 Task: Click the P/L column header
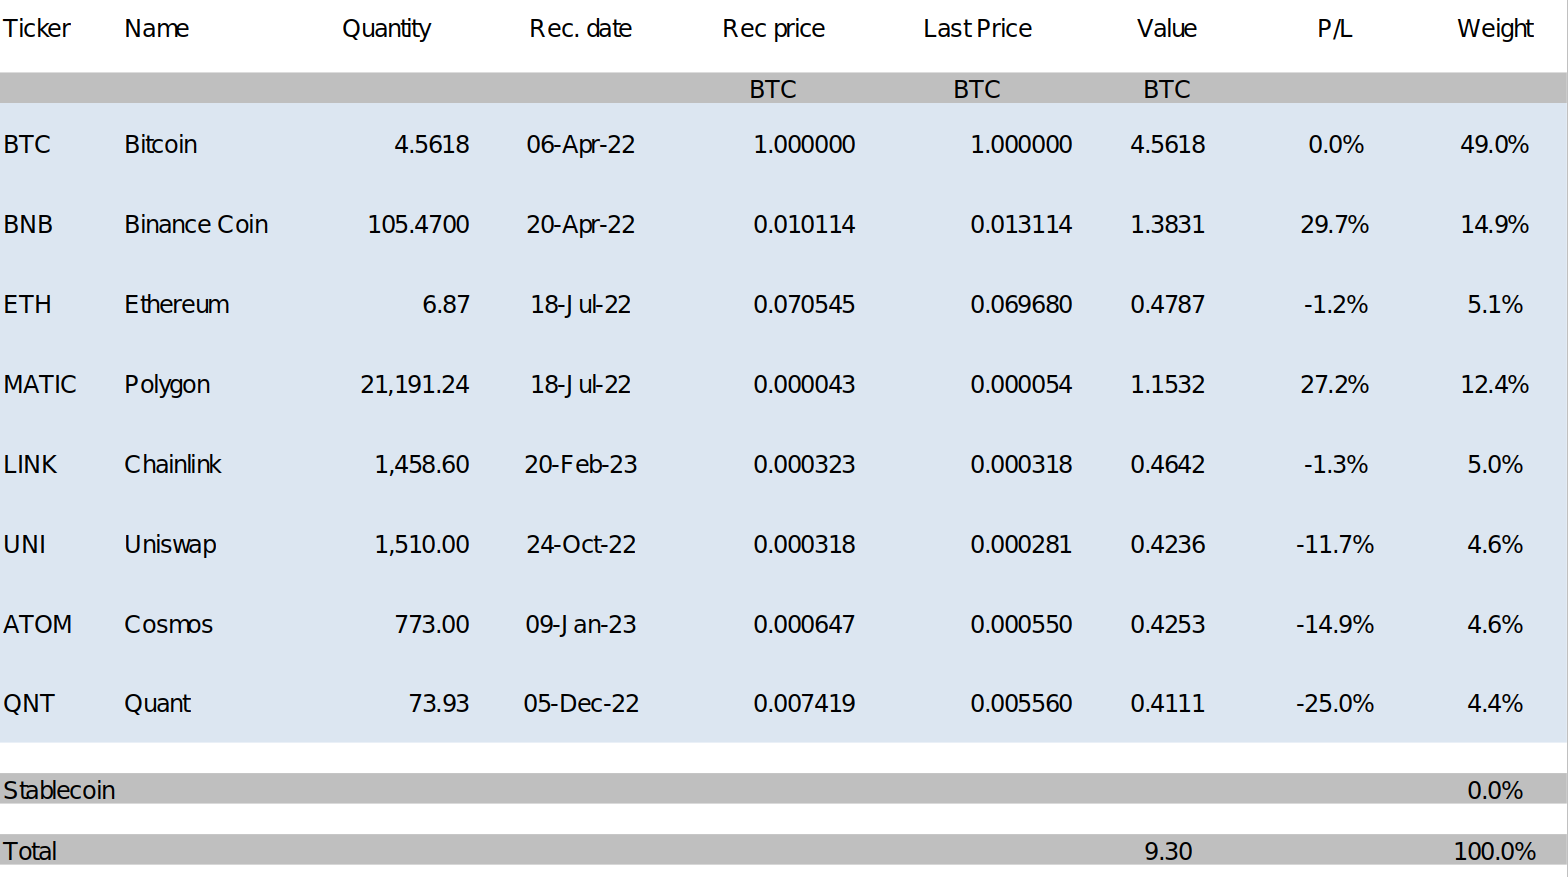(x=1334, y=29)
